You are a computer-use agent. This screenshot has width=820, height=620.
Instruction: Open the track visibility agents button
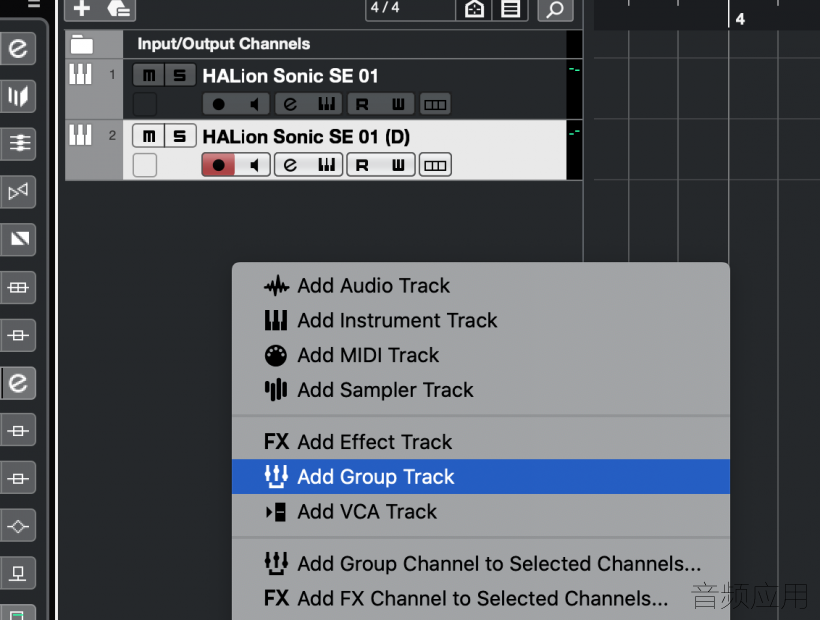coord(474,9)
